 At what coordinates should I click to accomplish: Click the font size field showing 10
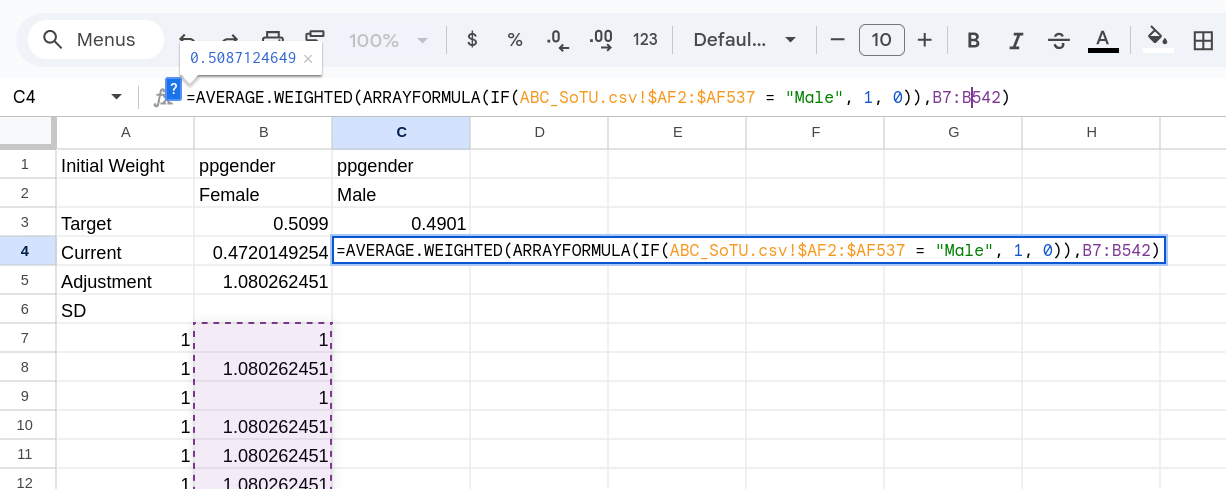[881, 40]
